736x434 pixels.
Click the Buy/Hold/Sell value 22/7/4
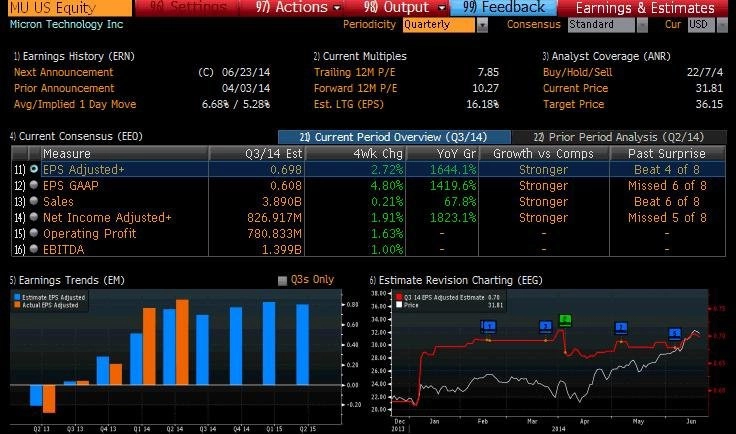point(705,72)
